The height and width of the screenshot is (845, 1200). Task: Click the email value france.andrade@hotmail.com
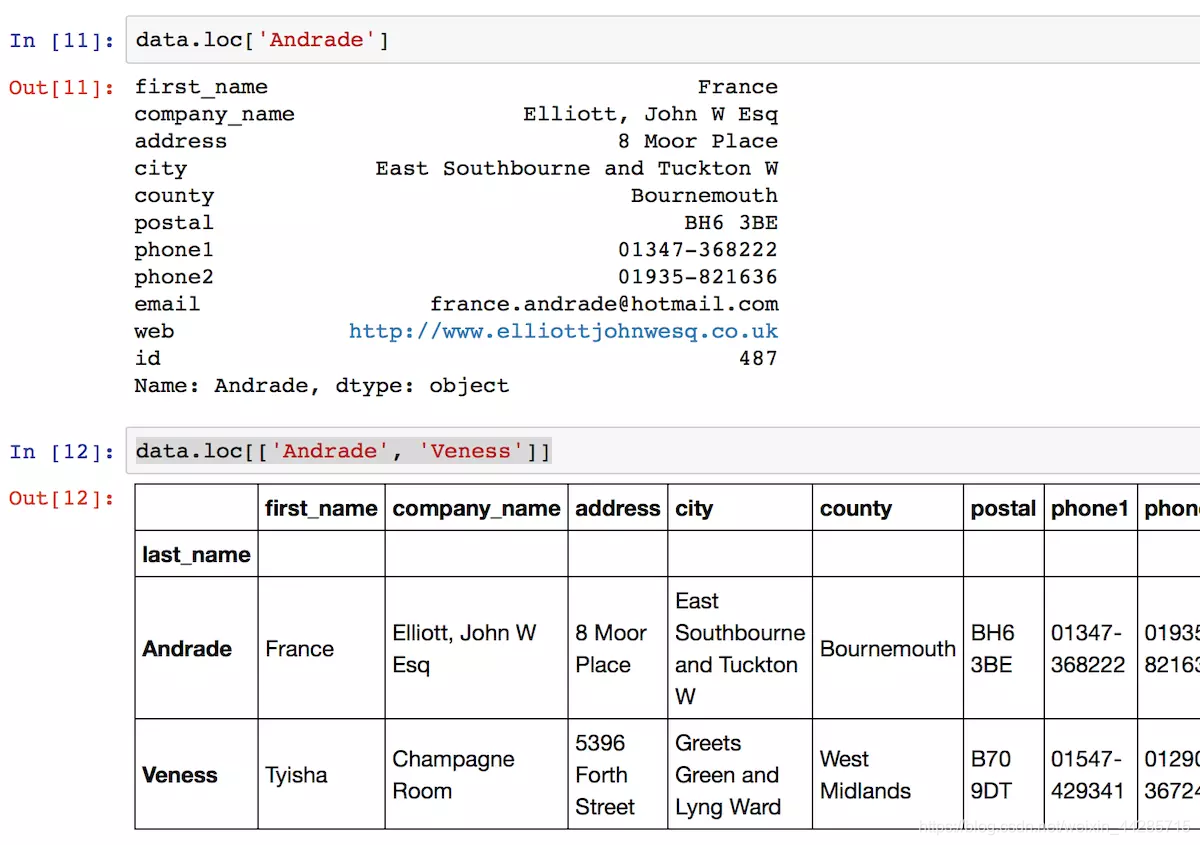click(604, 304)
